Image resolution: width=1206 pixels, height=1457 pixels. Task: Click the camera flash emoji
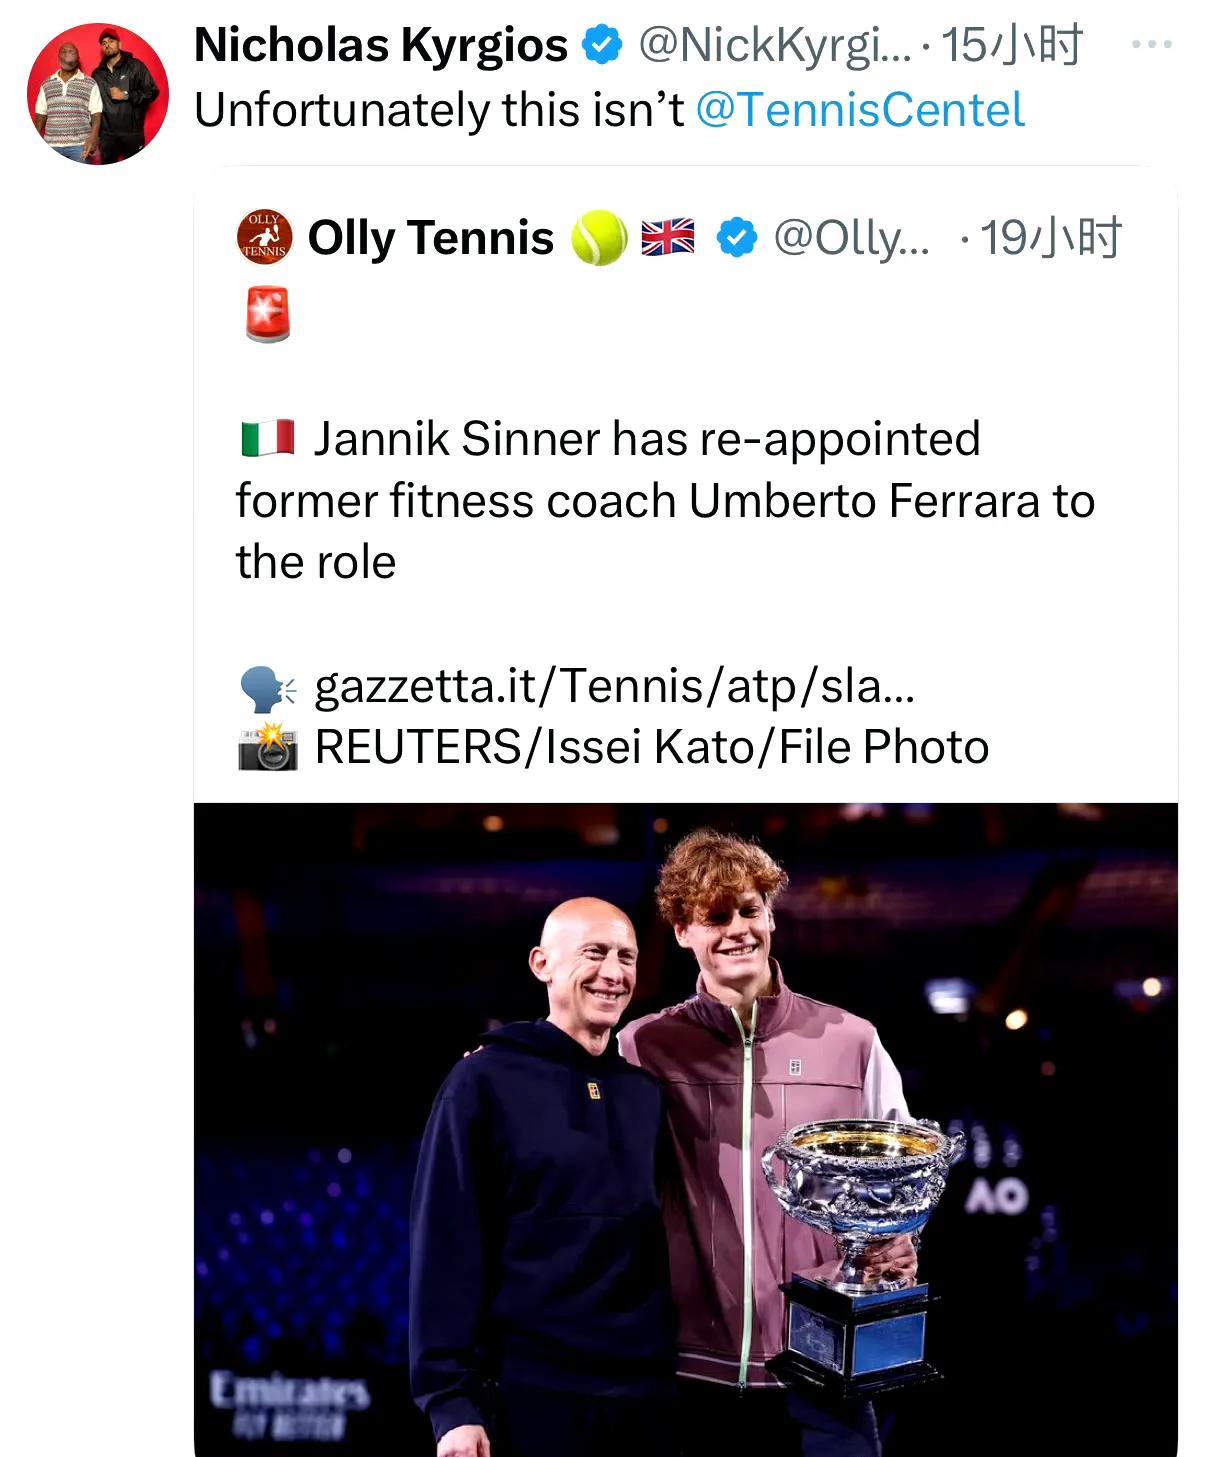coord(267,747)
